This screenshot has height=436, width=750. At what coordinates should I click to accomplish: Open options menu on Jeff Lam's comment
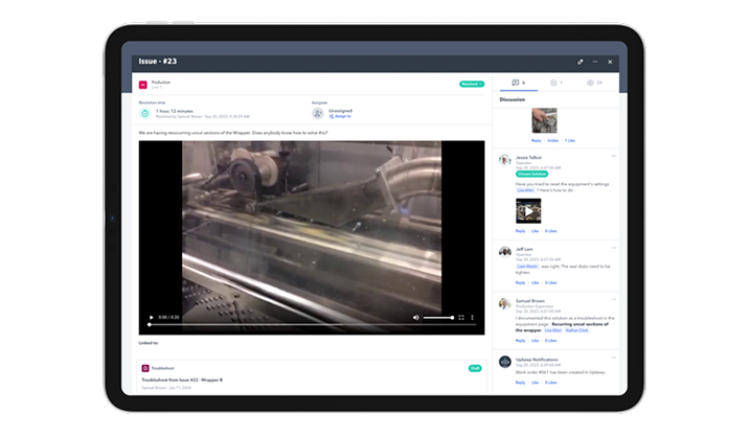613,248
